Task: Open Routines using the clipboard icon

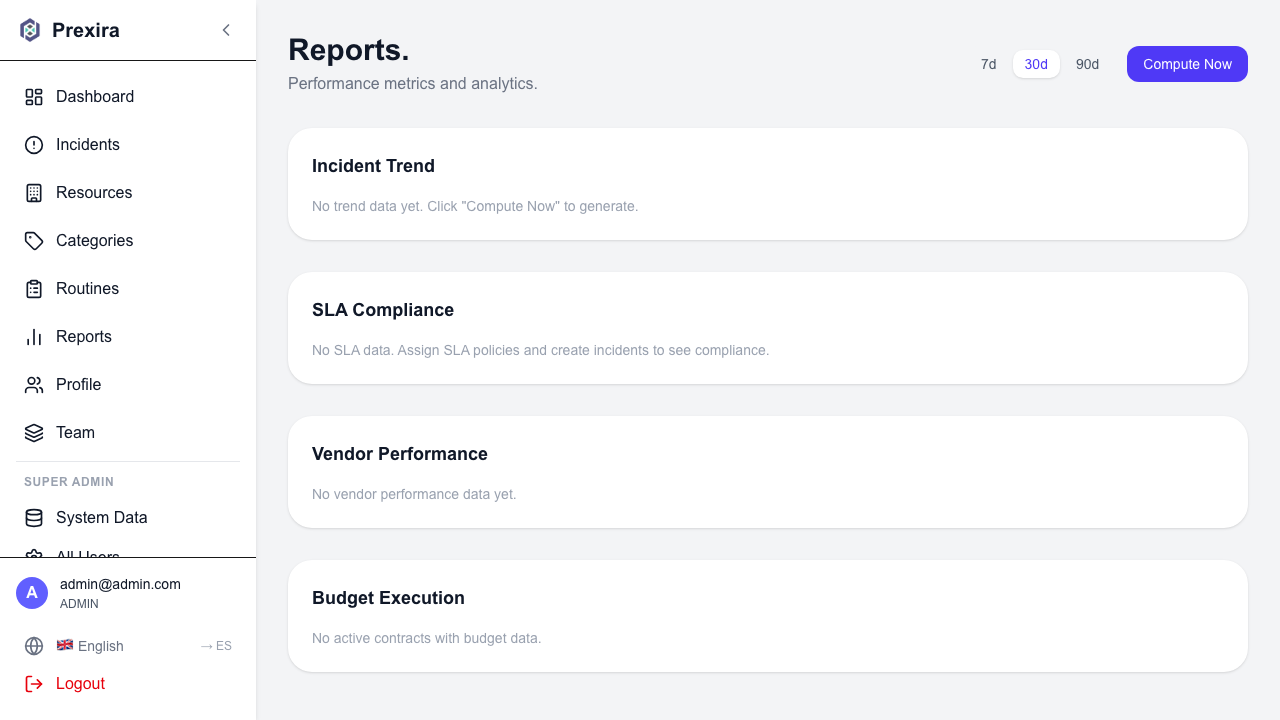Action: (33, 288)
